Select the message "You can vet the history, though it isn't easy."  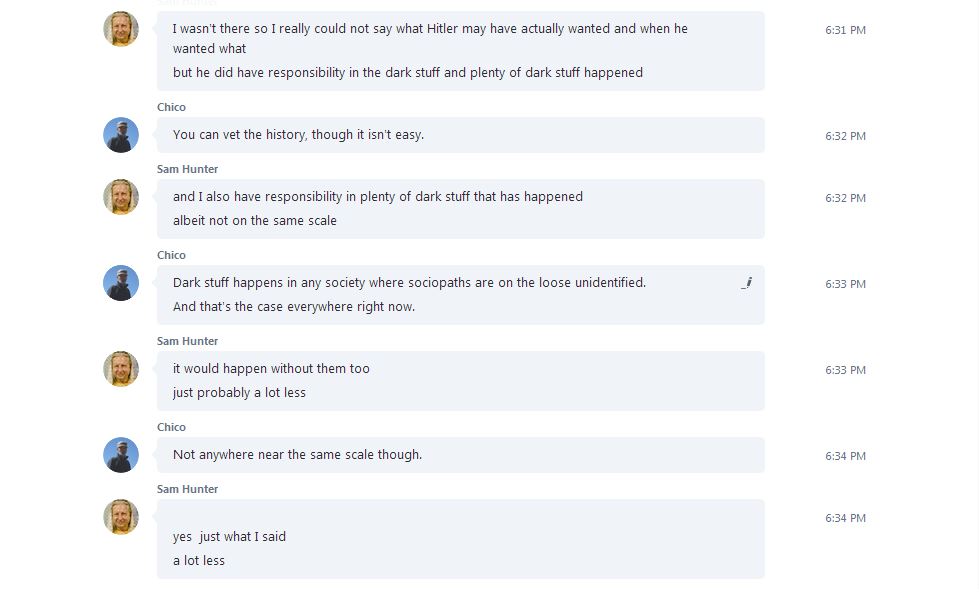(x=298, y=135)
